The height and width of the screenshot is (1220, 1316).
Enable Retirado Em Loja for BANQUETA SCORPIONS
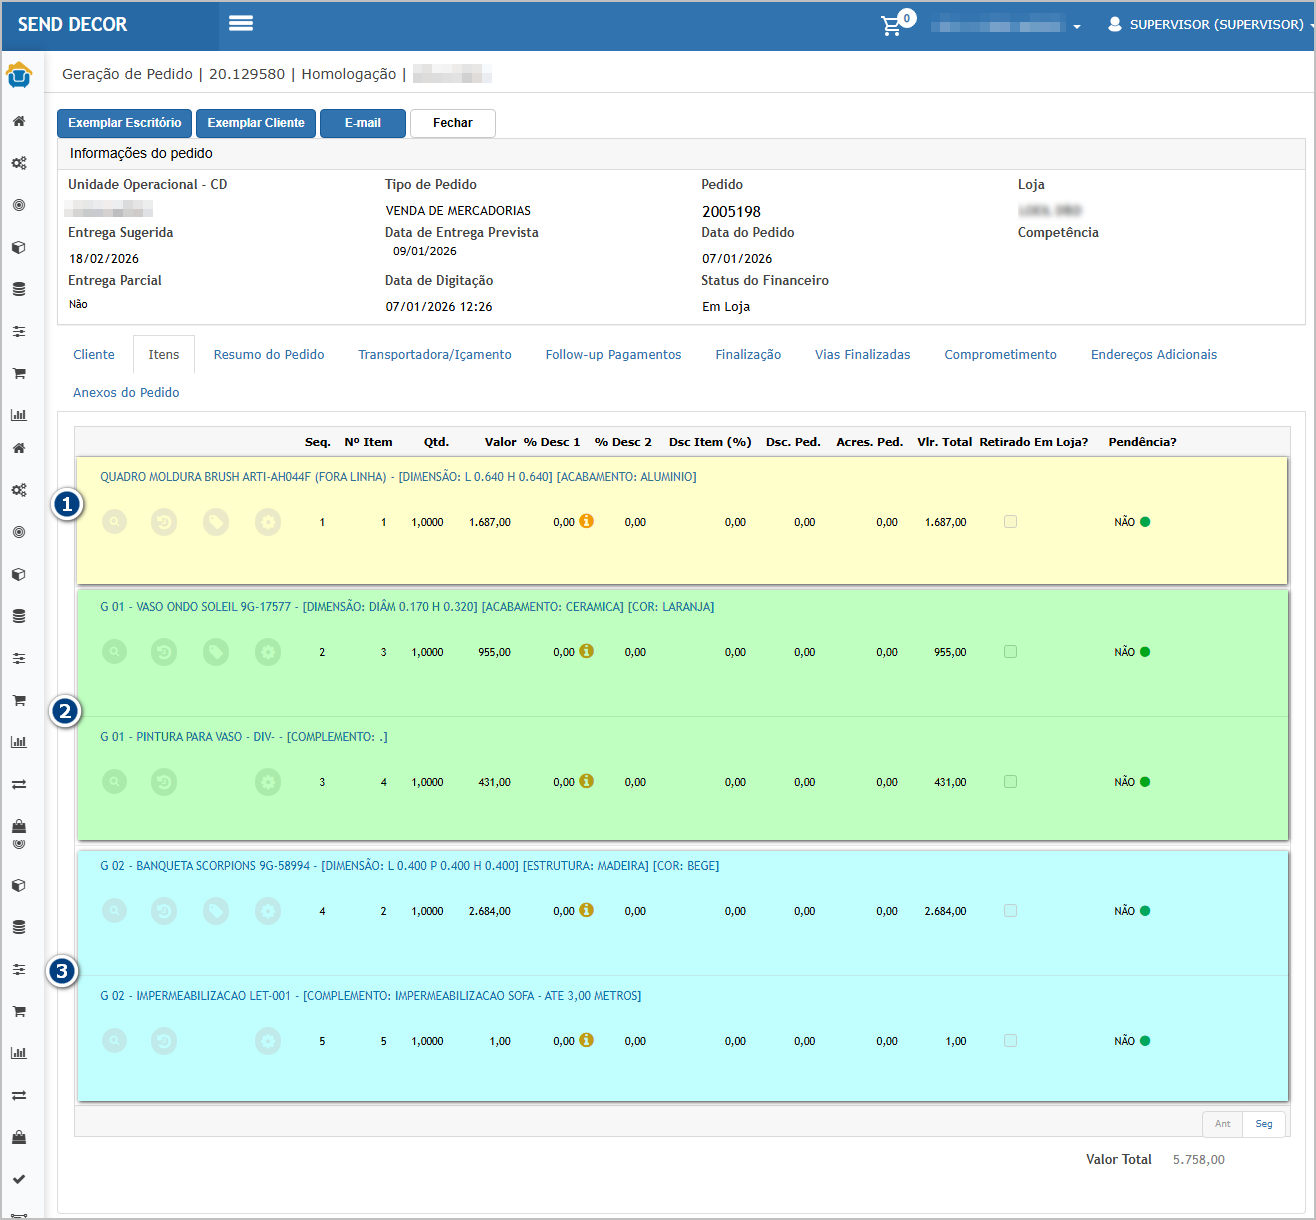point(1010,911)
